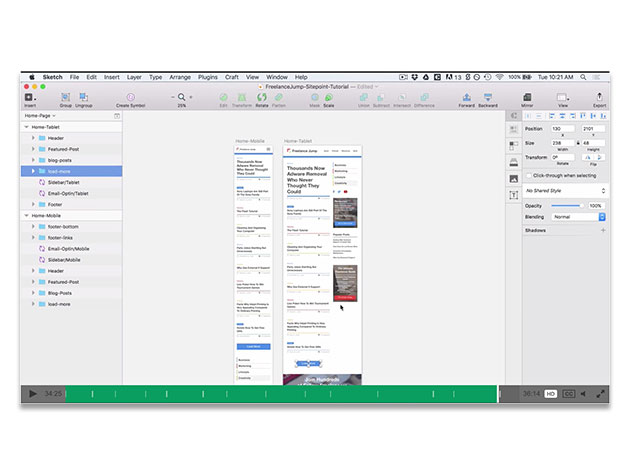
Task: Click the Dropbox menu bar icon
Action: [x=415, y=77]
